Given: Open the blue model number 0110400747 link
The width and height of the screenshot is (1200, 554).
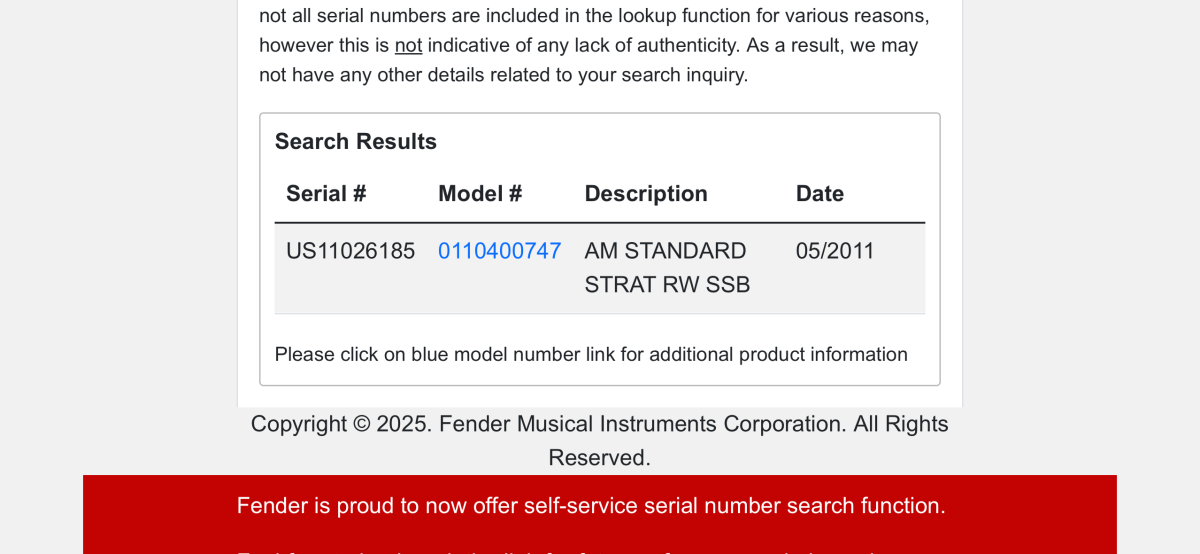Looking at the screenshot, I should [x=499, y=251].
